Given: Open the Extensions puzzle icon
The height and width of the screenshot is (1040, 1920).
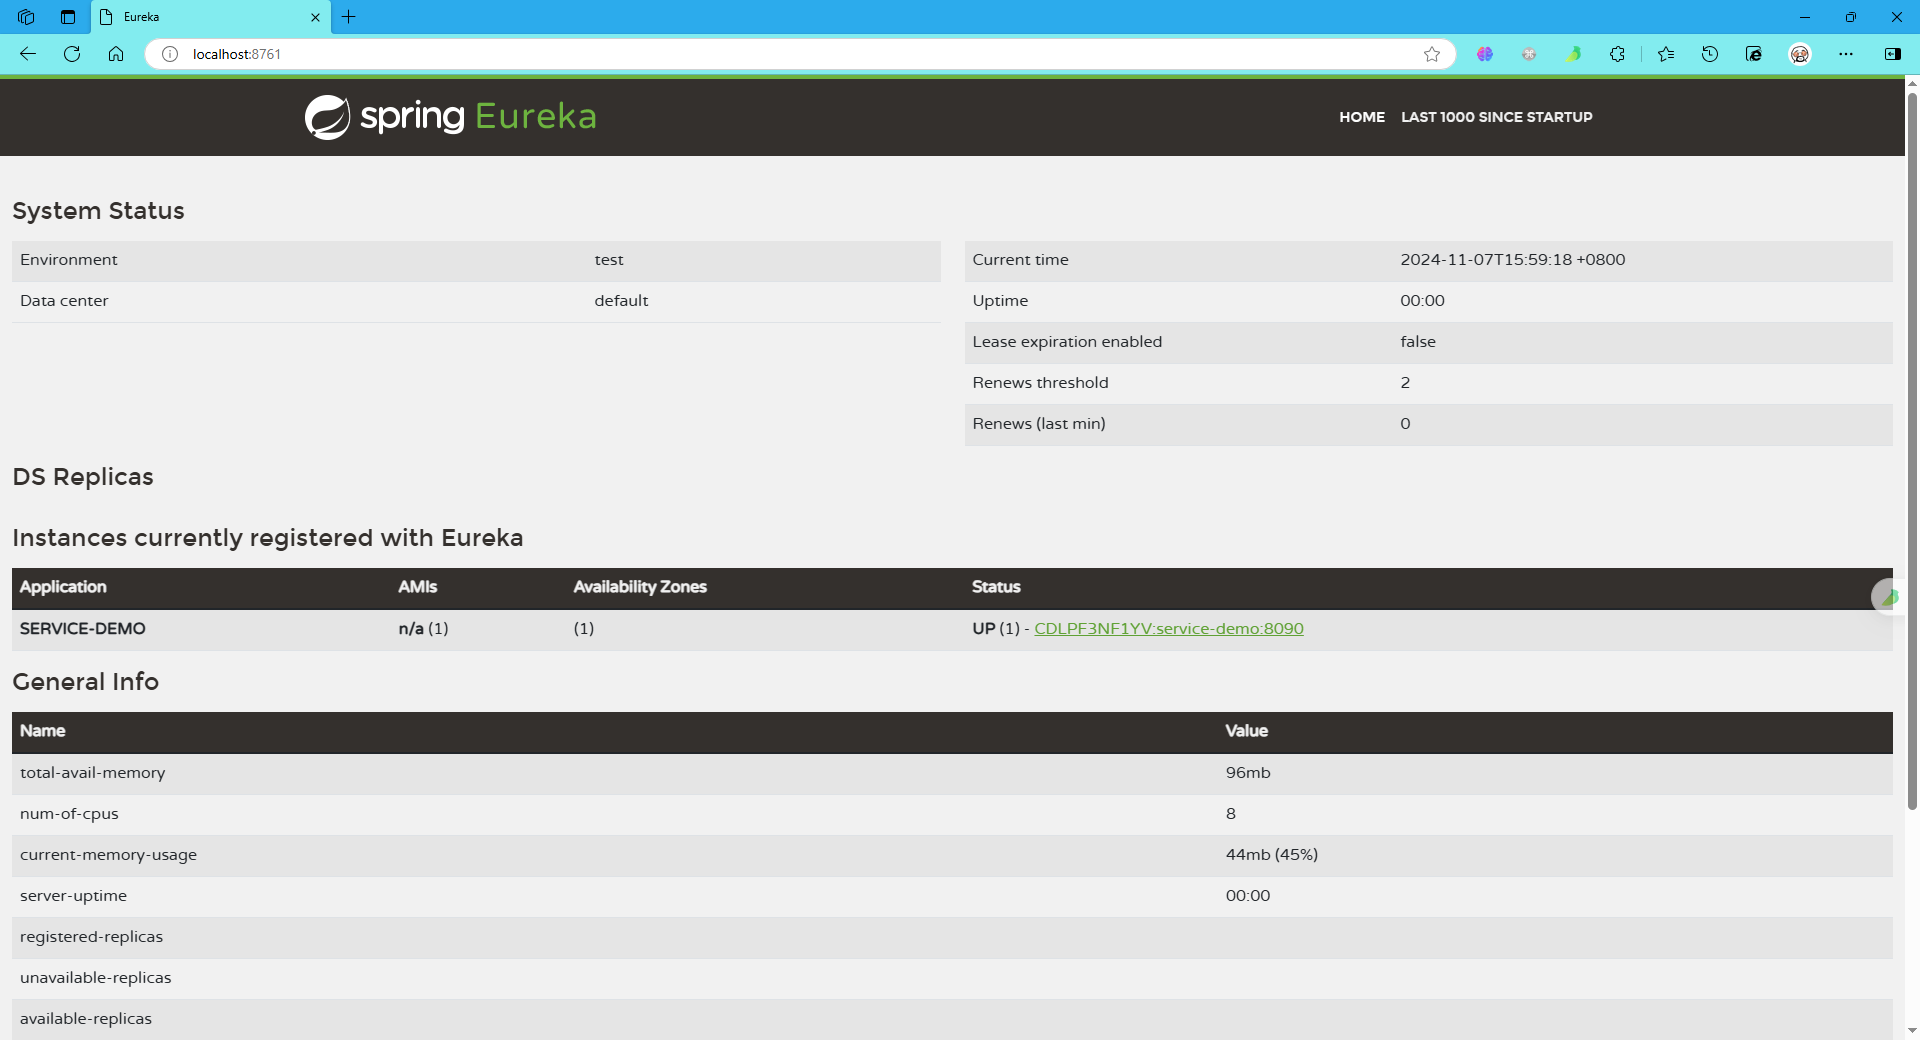Looking at the screenshot, I should [1617, 54].
